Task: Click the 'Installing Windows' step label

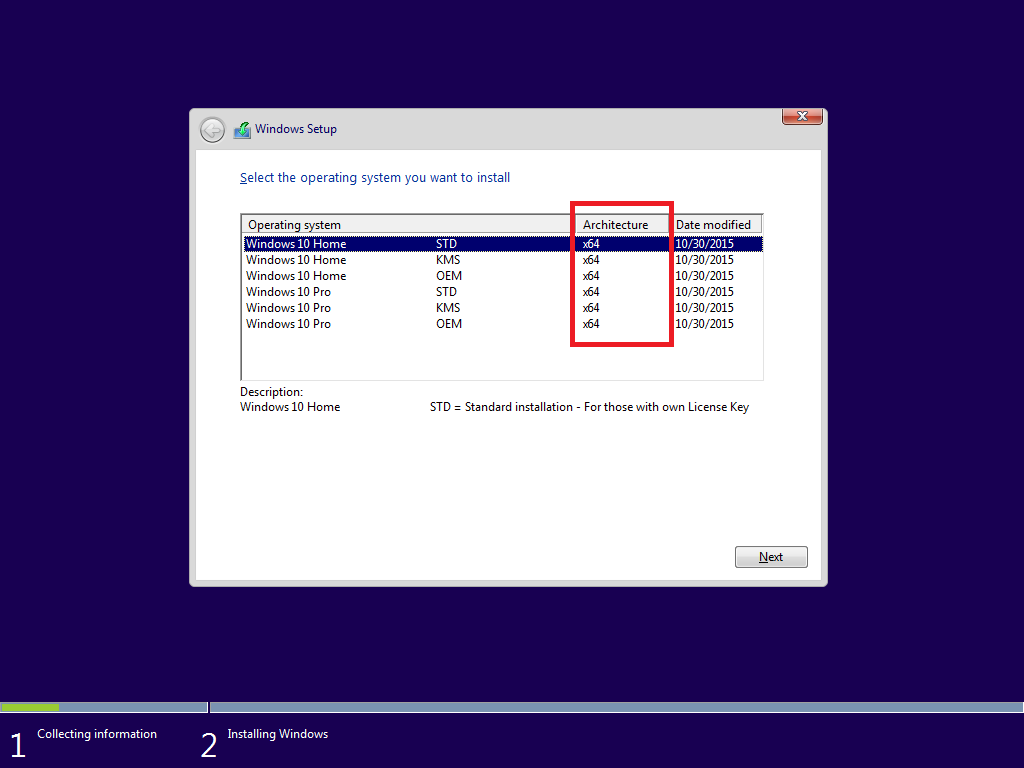Action: (x=278, y=734)
